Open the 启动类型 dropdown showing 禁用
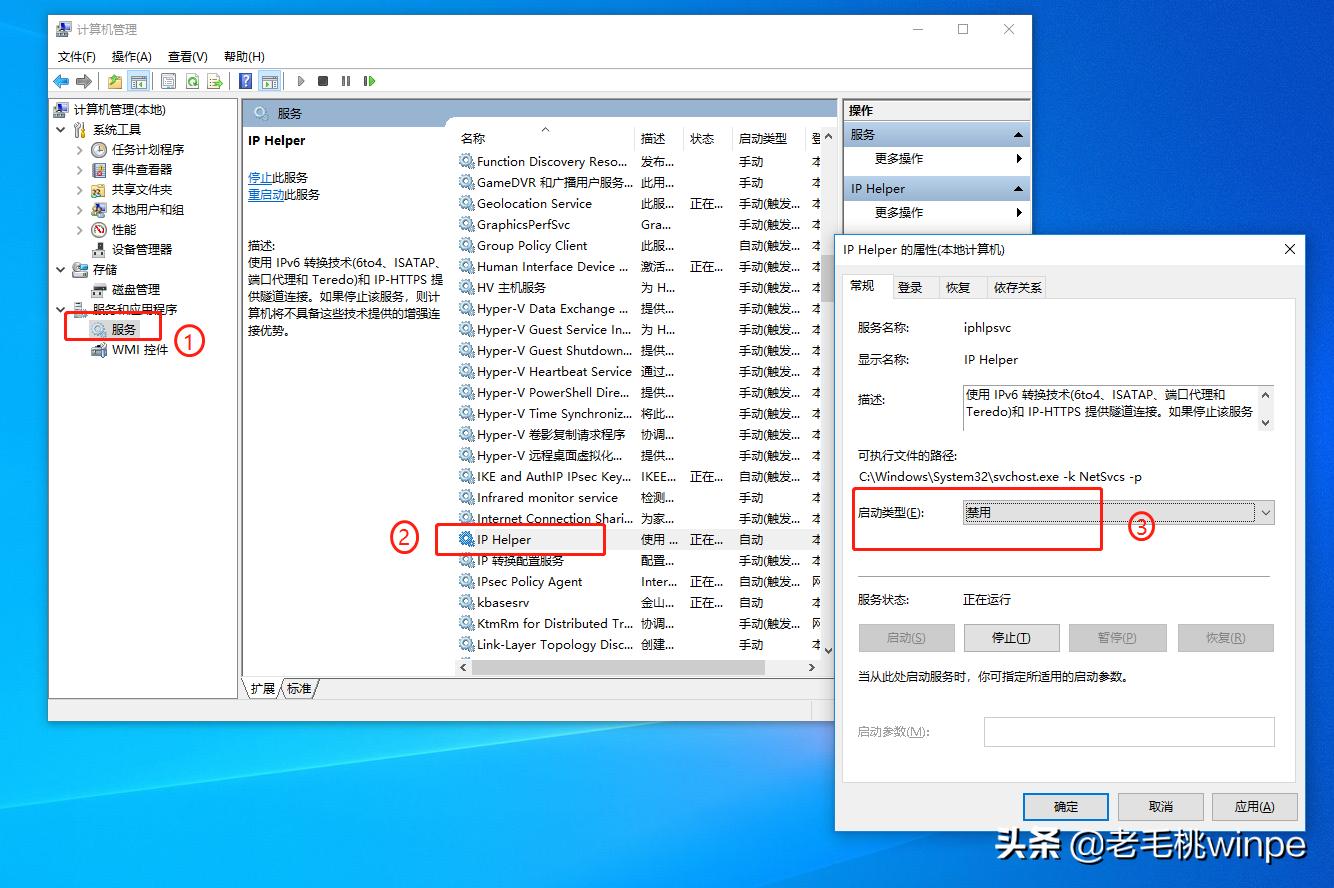The width and height of the screenshot is (1334, 888). (1267, 512)
